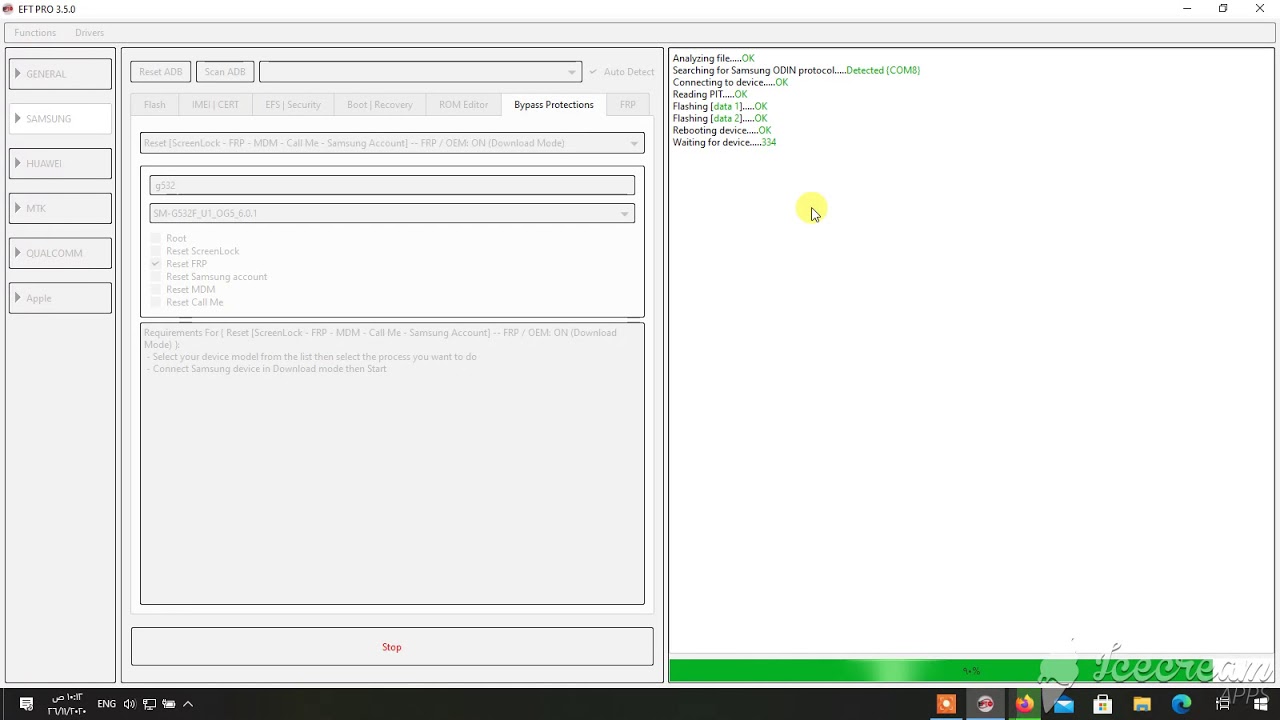Open the SM-G532F model dropdown
1280x720 pixels.
[x=392, y=213]
